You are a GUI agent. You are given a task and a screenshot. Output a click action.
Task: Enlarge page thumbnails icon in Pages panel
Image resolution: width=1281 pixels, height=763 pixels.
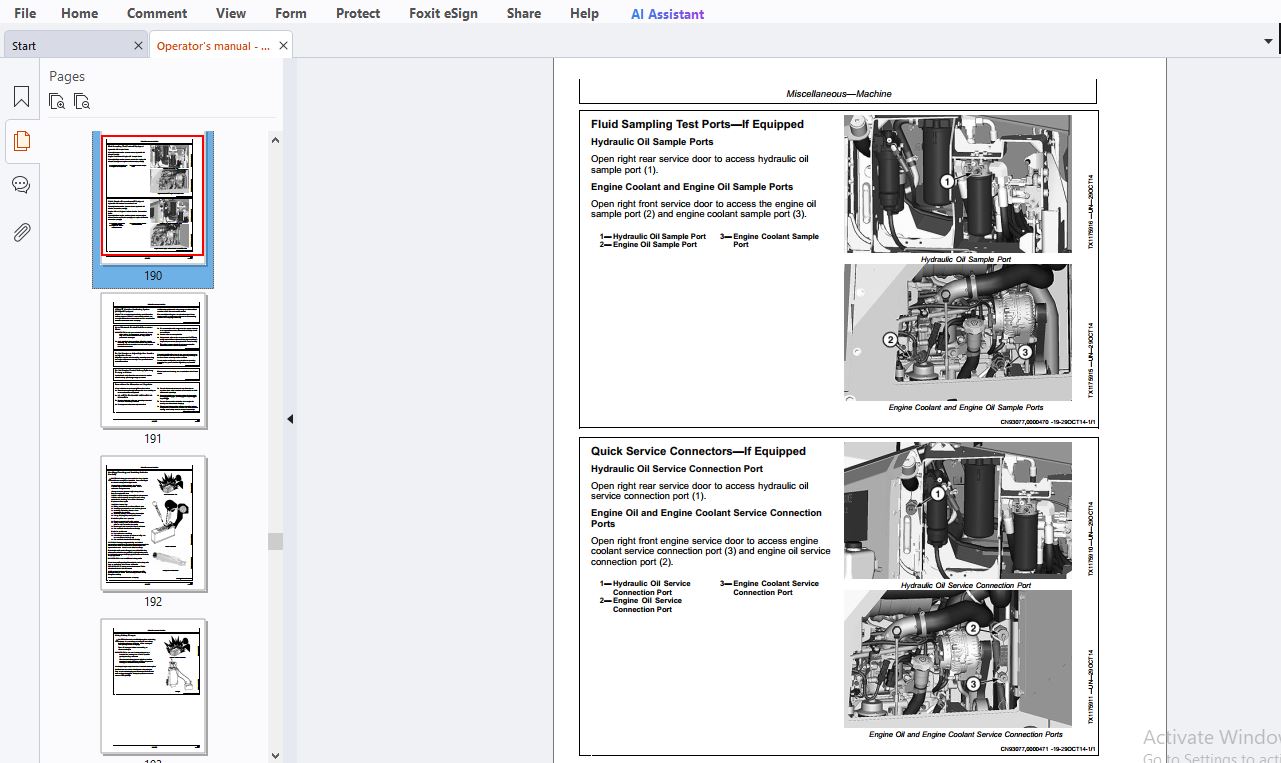pyautogui.click(x=57, y=101)
